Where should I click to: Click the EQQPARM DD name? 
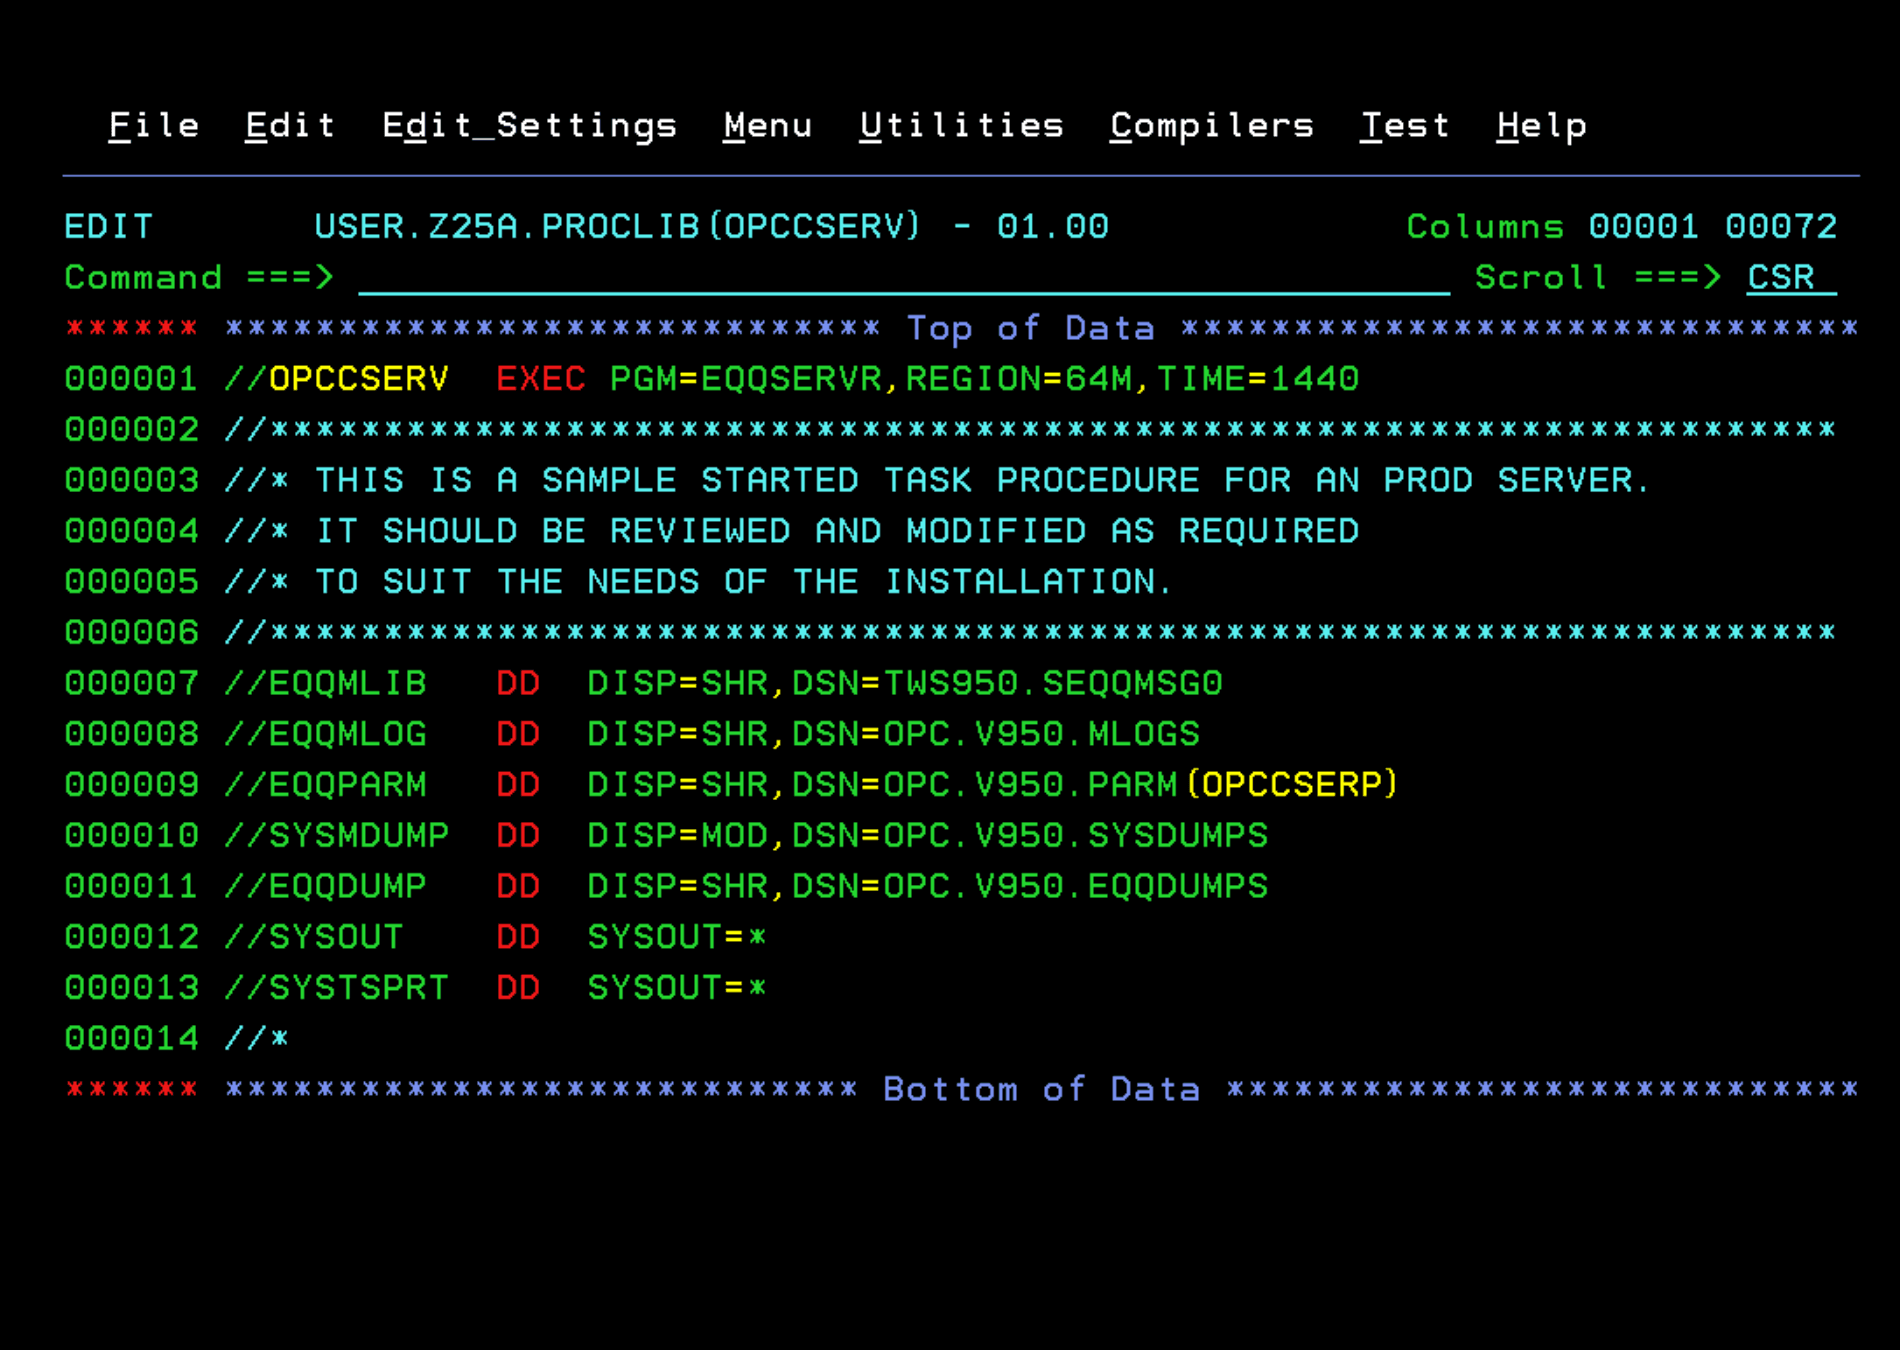tap(347, 785)
